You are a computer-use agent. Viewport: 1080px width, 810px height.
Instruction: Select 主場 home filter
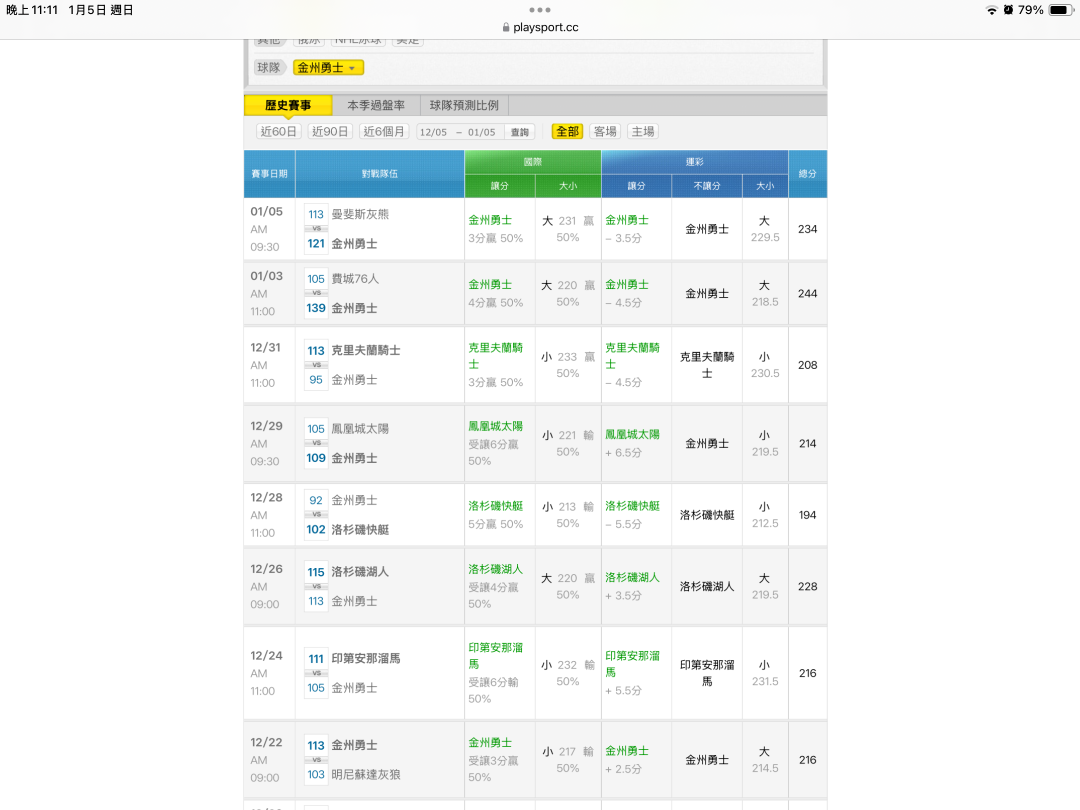pos(643,132)
